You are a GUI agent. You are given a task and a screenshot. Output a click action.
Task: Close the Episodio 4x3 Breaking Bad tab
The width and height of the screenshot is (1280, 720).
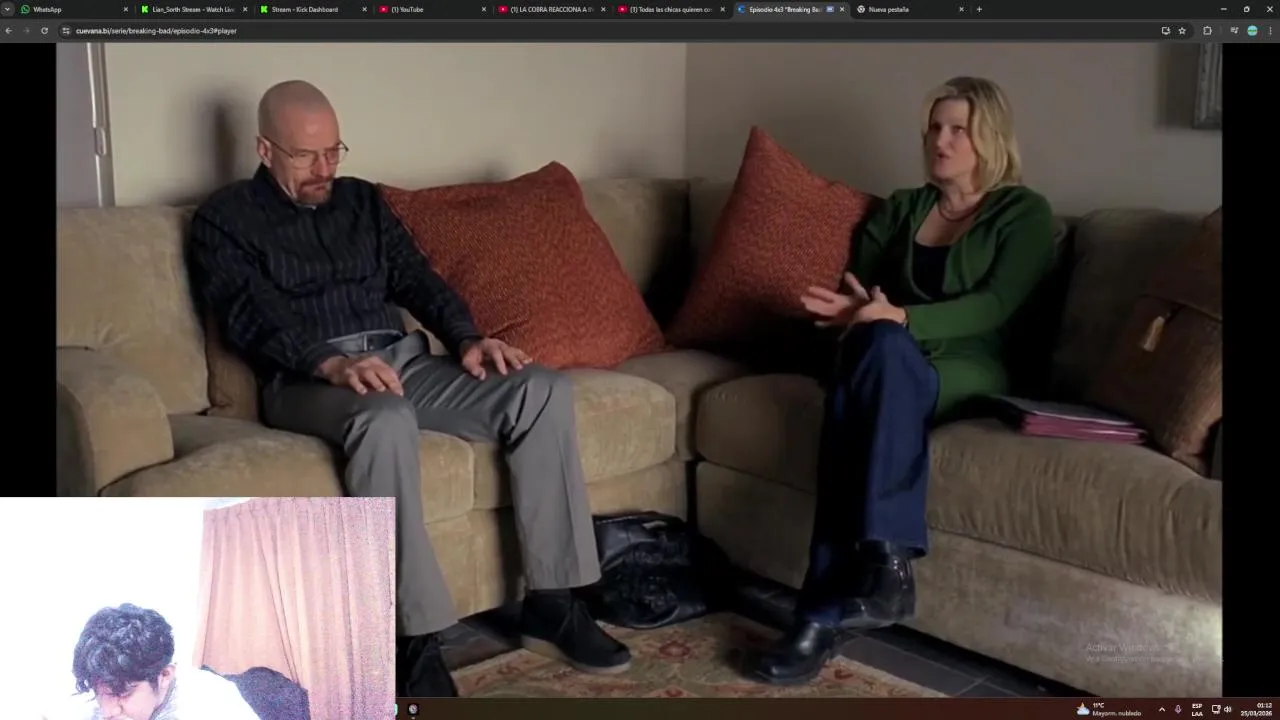(842, 9)
